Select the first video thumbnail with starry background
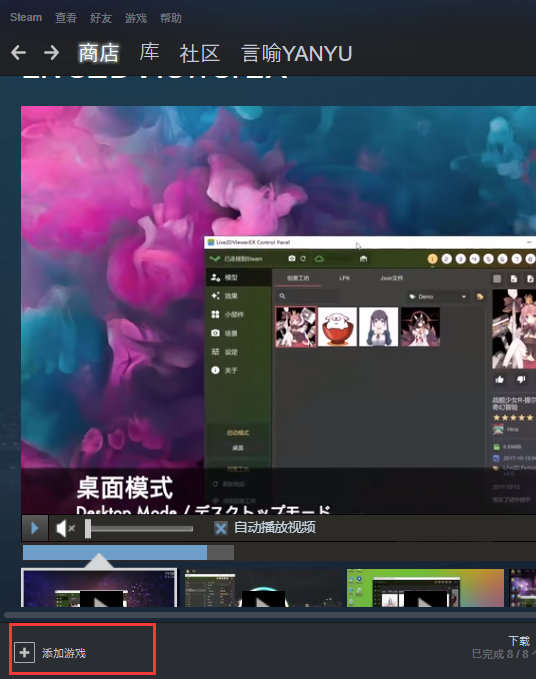The height and width of the screenshot is (679, 536). point(99,588)
